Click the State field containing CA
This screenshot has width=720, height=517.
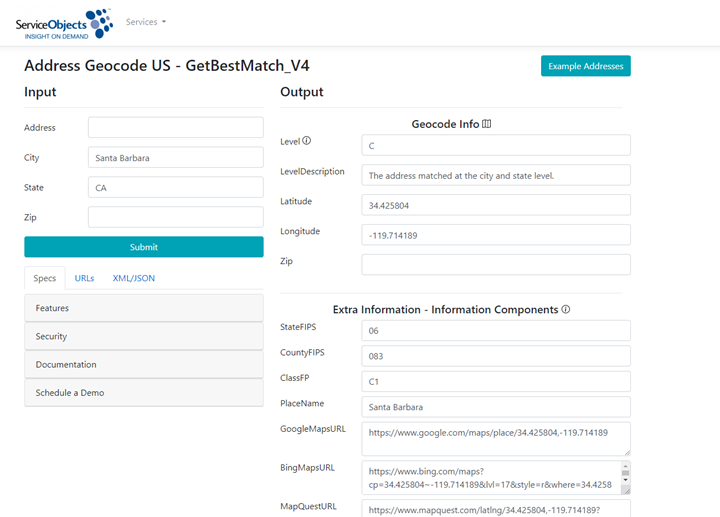176,187
